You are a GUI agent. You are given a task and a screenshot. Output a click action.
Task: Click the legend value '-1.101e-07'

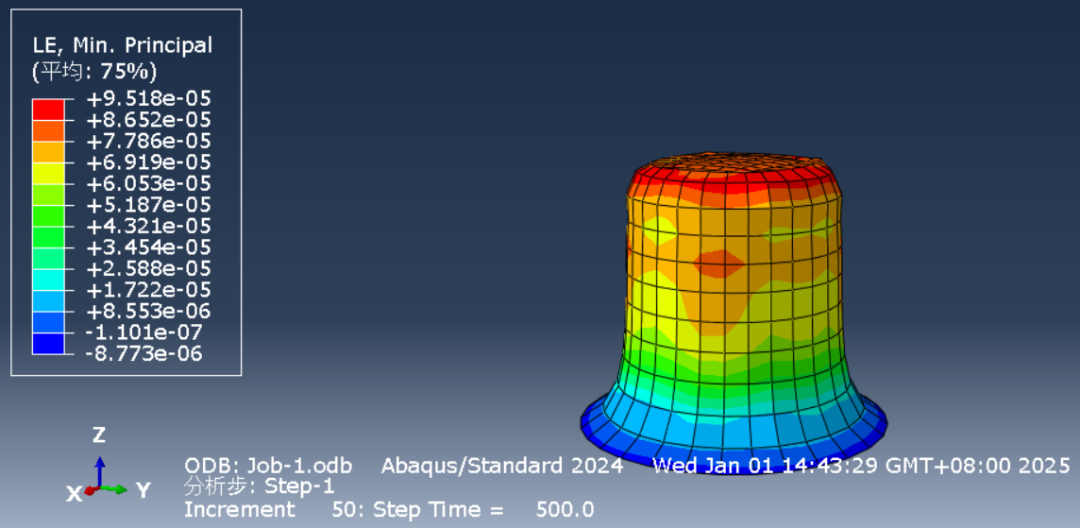coord(148,333)
